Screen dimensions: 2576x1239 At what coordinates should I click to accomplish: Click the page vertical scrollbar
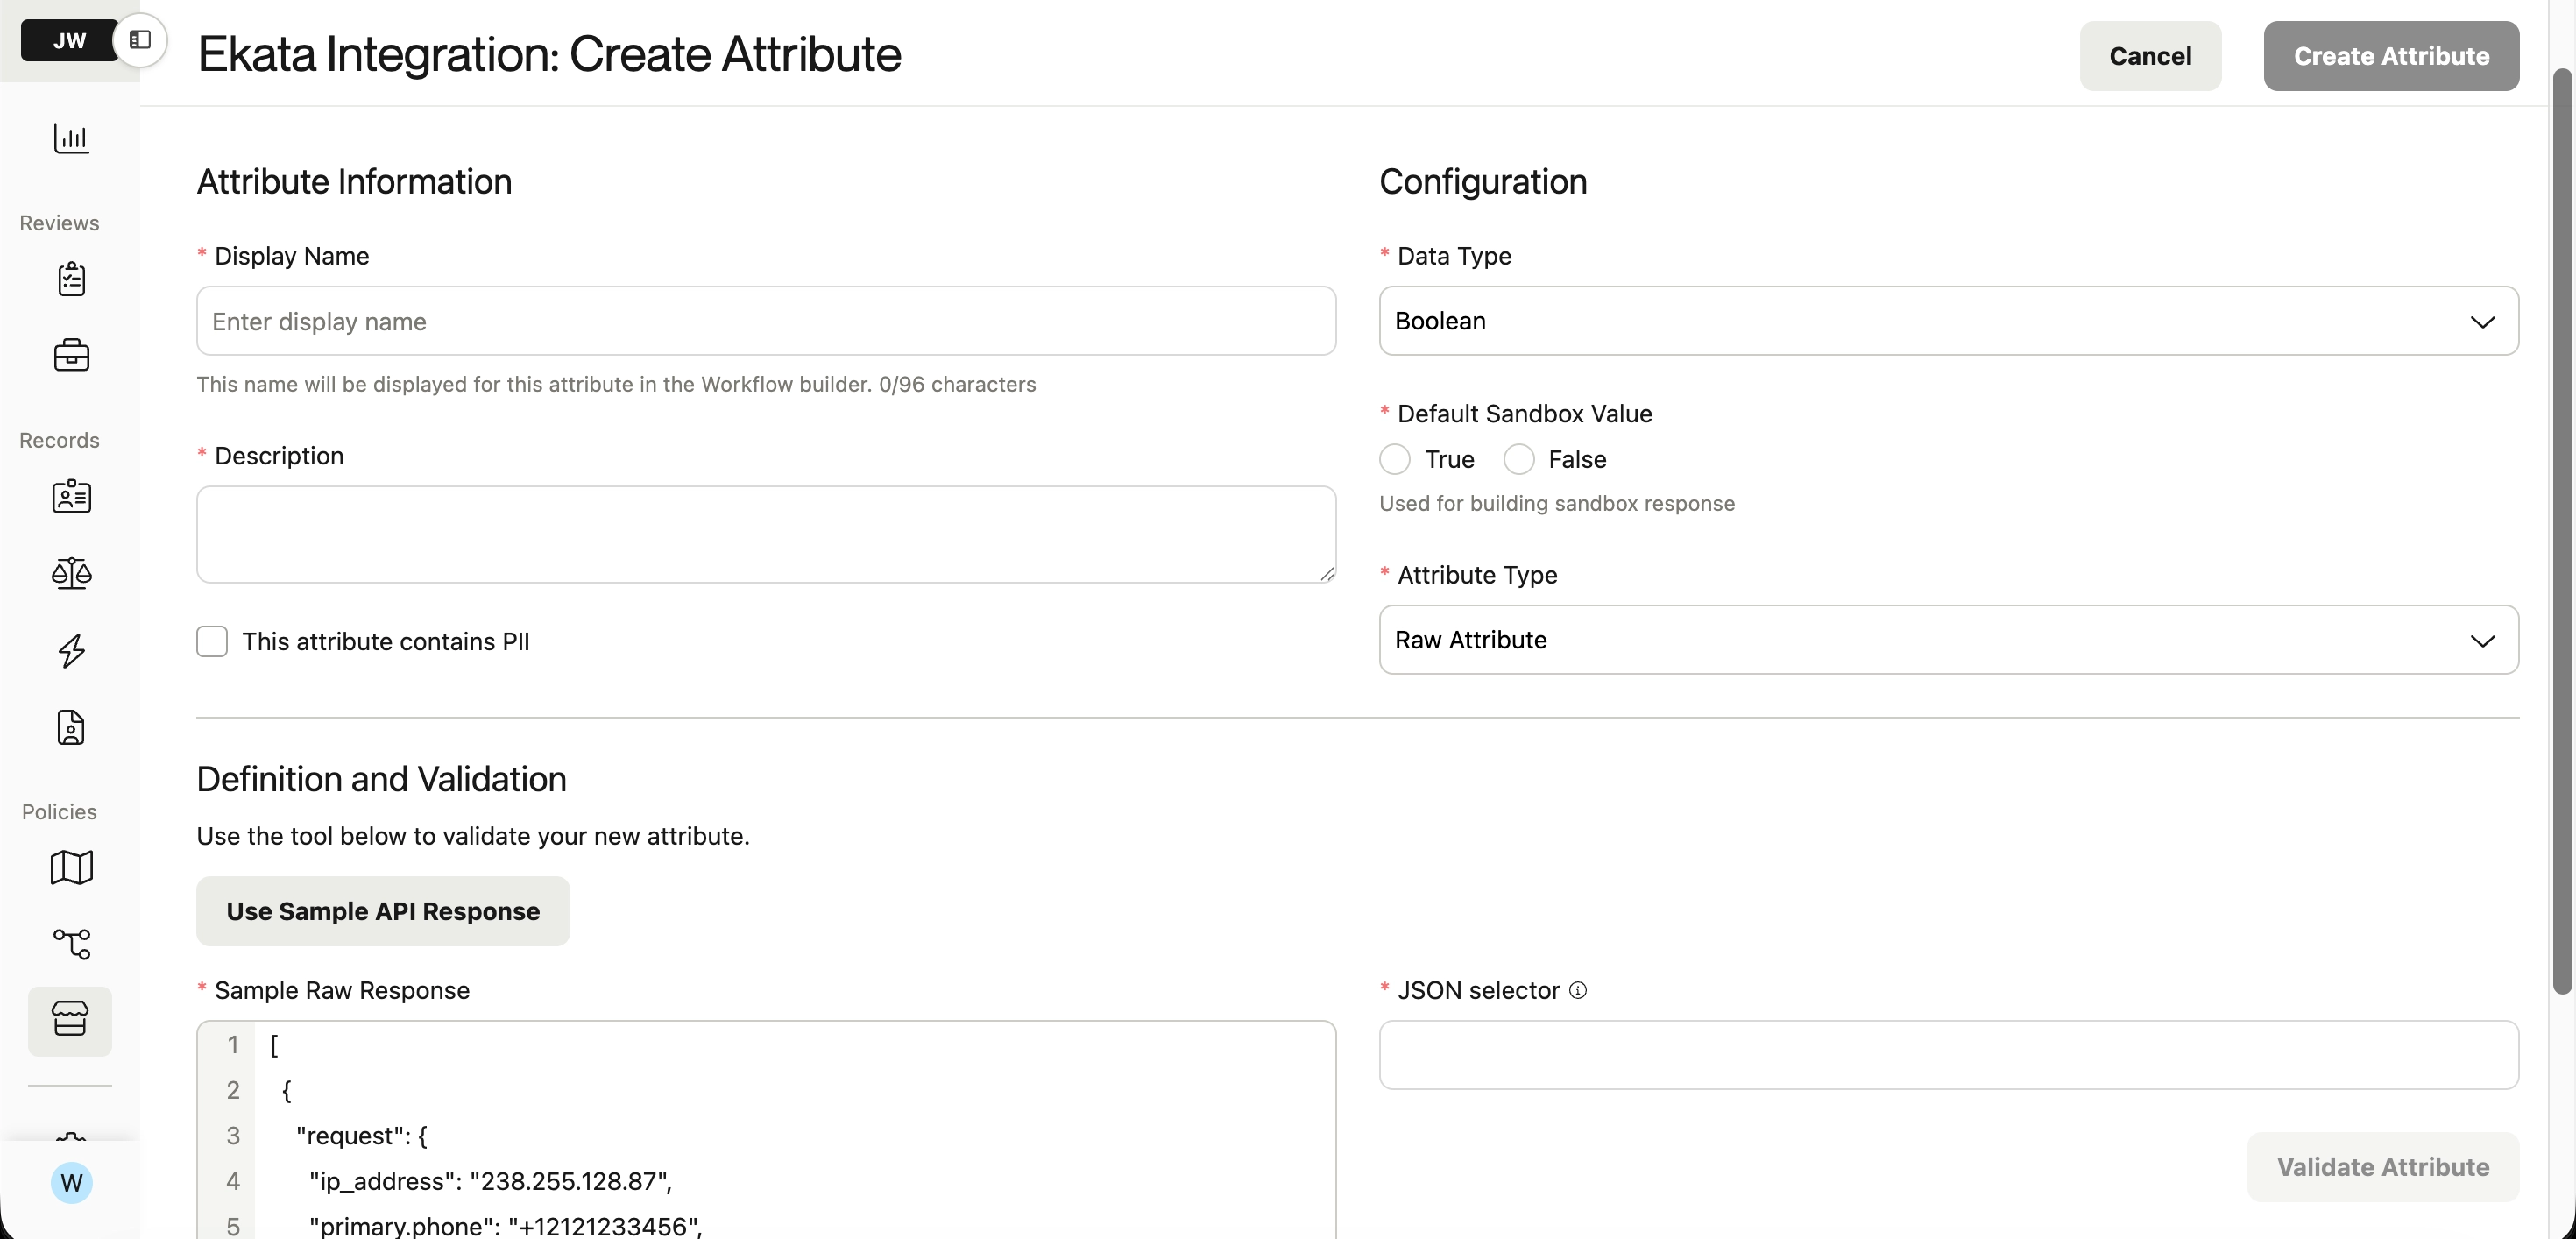2562,530
